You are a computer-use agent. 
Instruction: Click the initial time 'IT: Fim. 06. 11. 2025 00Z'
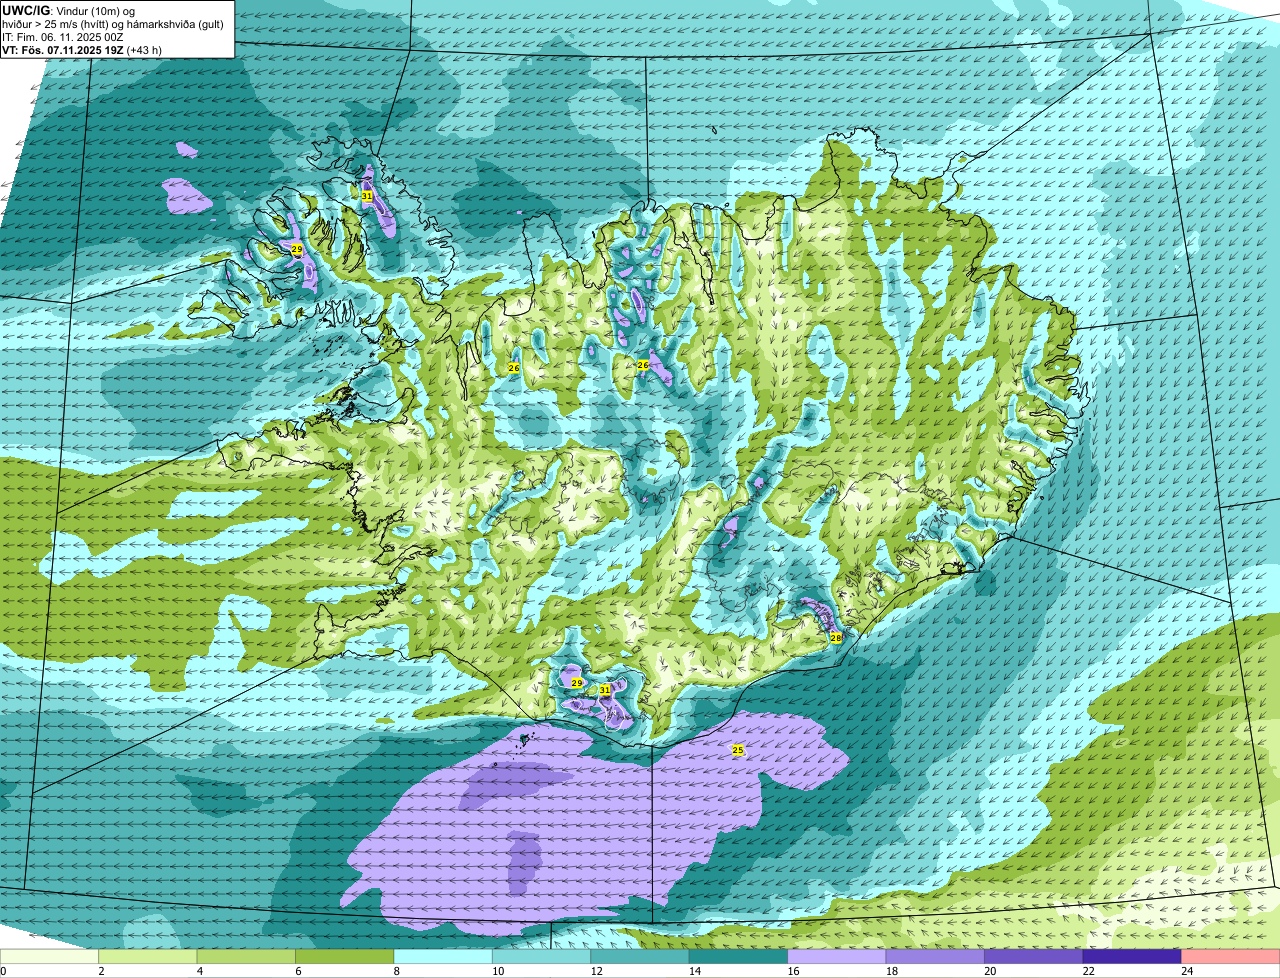[x=63, y=36]
